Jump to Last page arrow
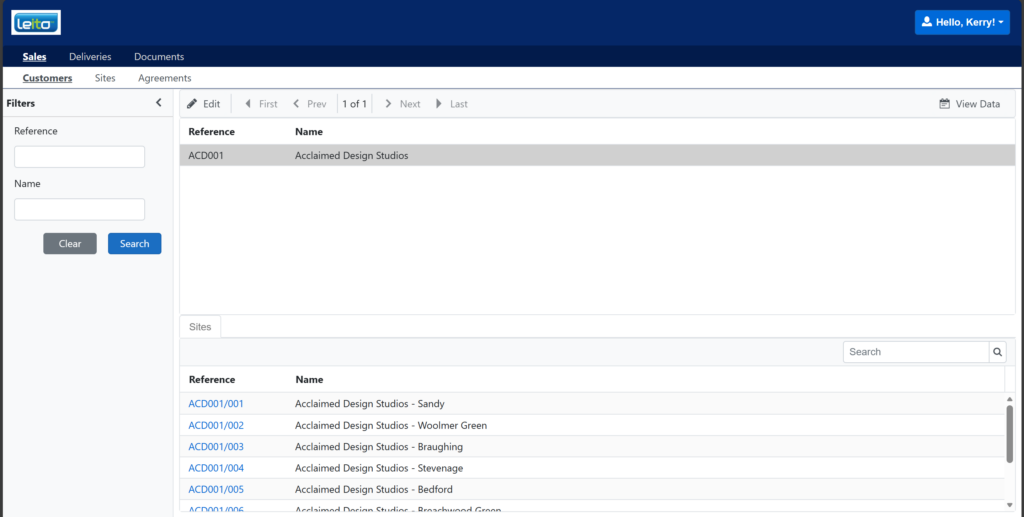This screenshot has width=1024, height=517. tap(438, 104)
